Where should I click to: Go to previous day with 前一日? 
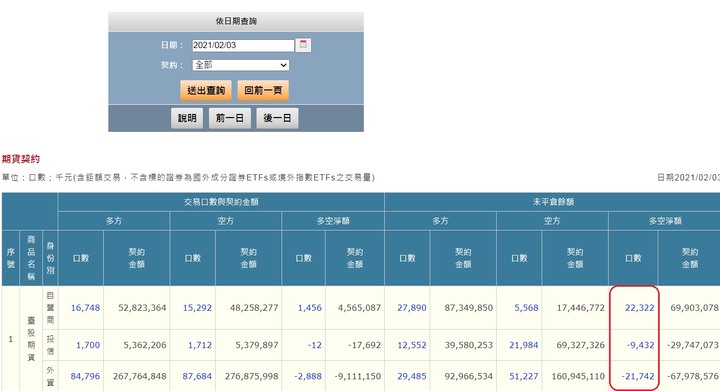pos(230,118)
